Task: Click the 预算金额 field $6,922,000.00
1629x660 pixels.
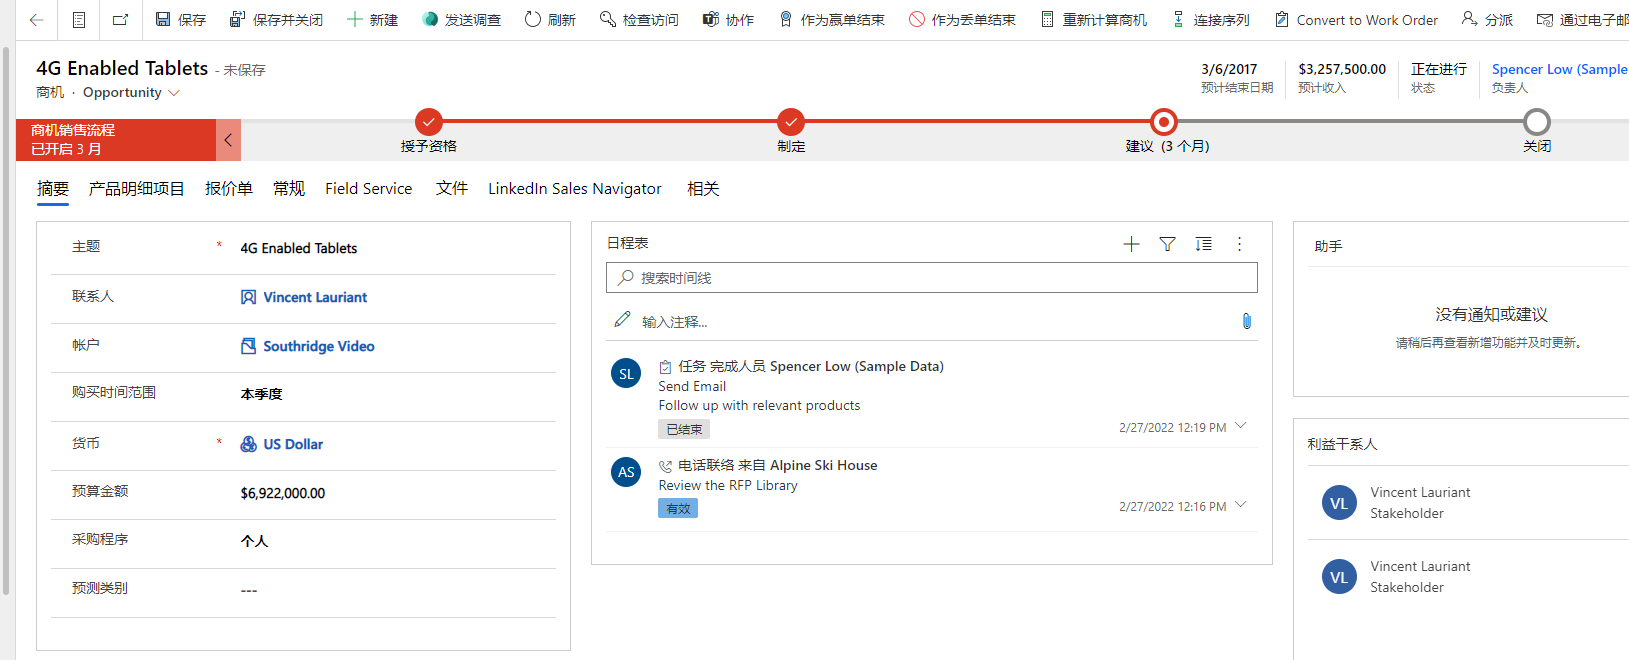Action: click(x=396, y=493)
